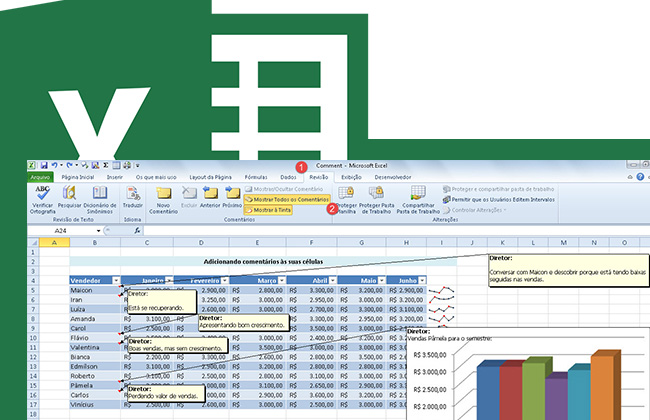Switch to the Página Inicial tab
650x420 pixels.
(78, 177)
